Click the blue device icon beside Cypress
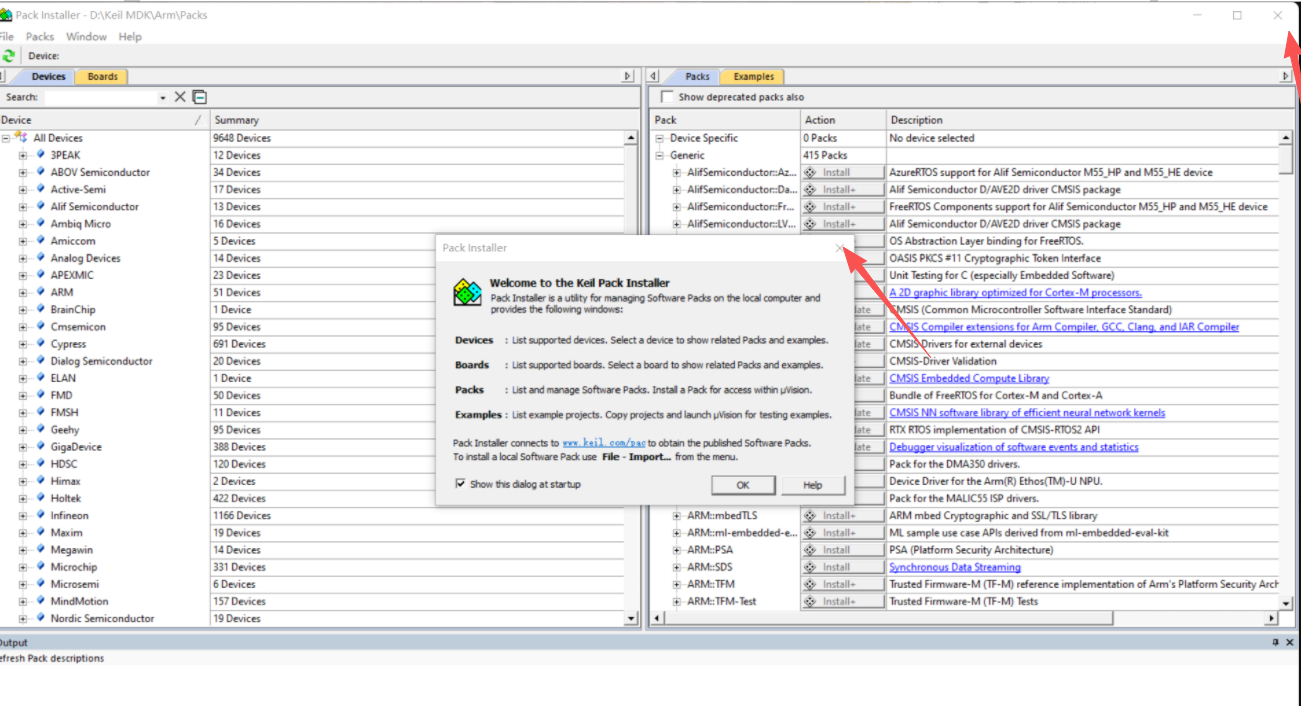1301x706 pixels. [41, 344]
